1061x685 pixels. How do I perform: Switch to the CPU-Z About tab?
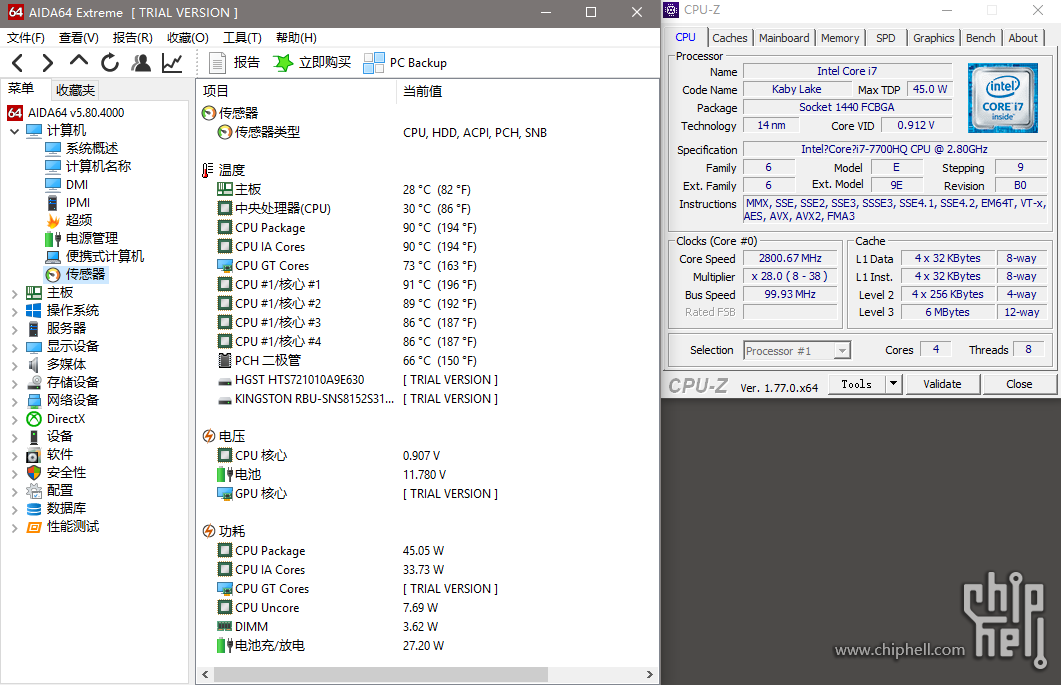(1022, 38)
